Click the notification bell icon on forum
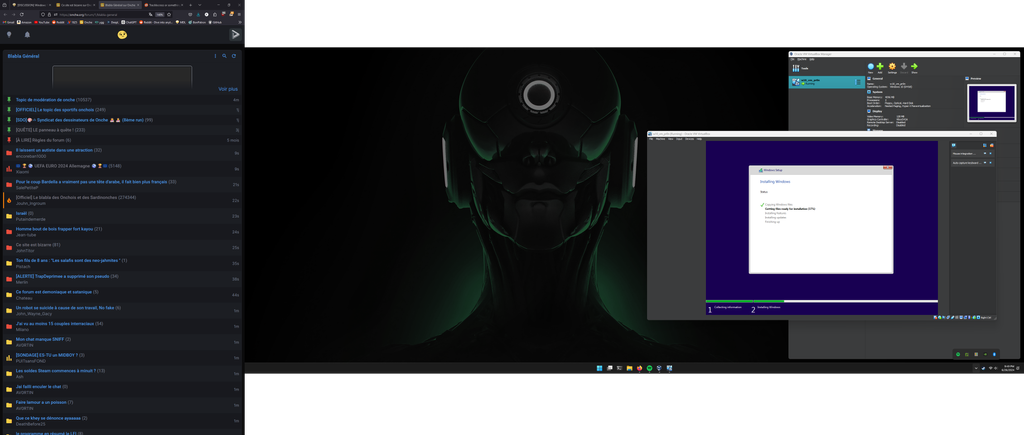The height and width of the screenshot is (435, 1024). pos(27,35)
